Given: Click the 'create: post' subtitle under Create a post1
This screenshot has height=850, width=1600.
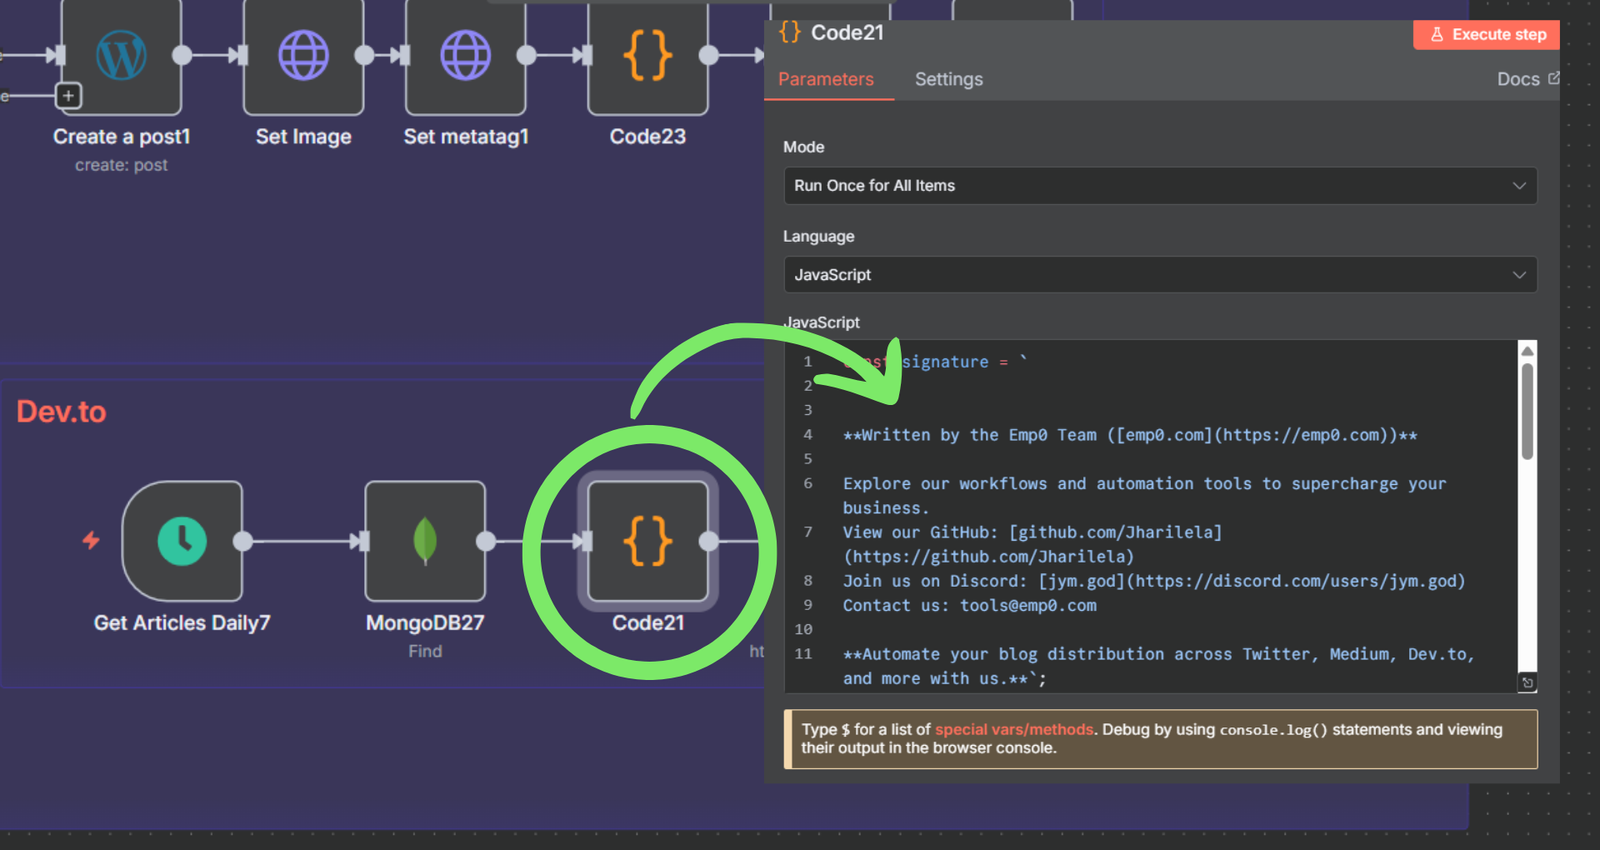Looking at the screenshot, I should [121, 165].
